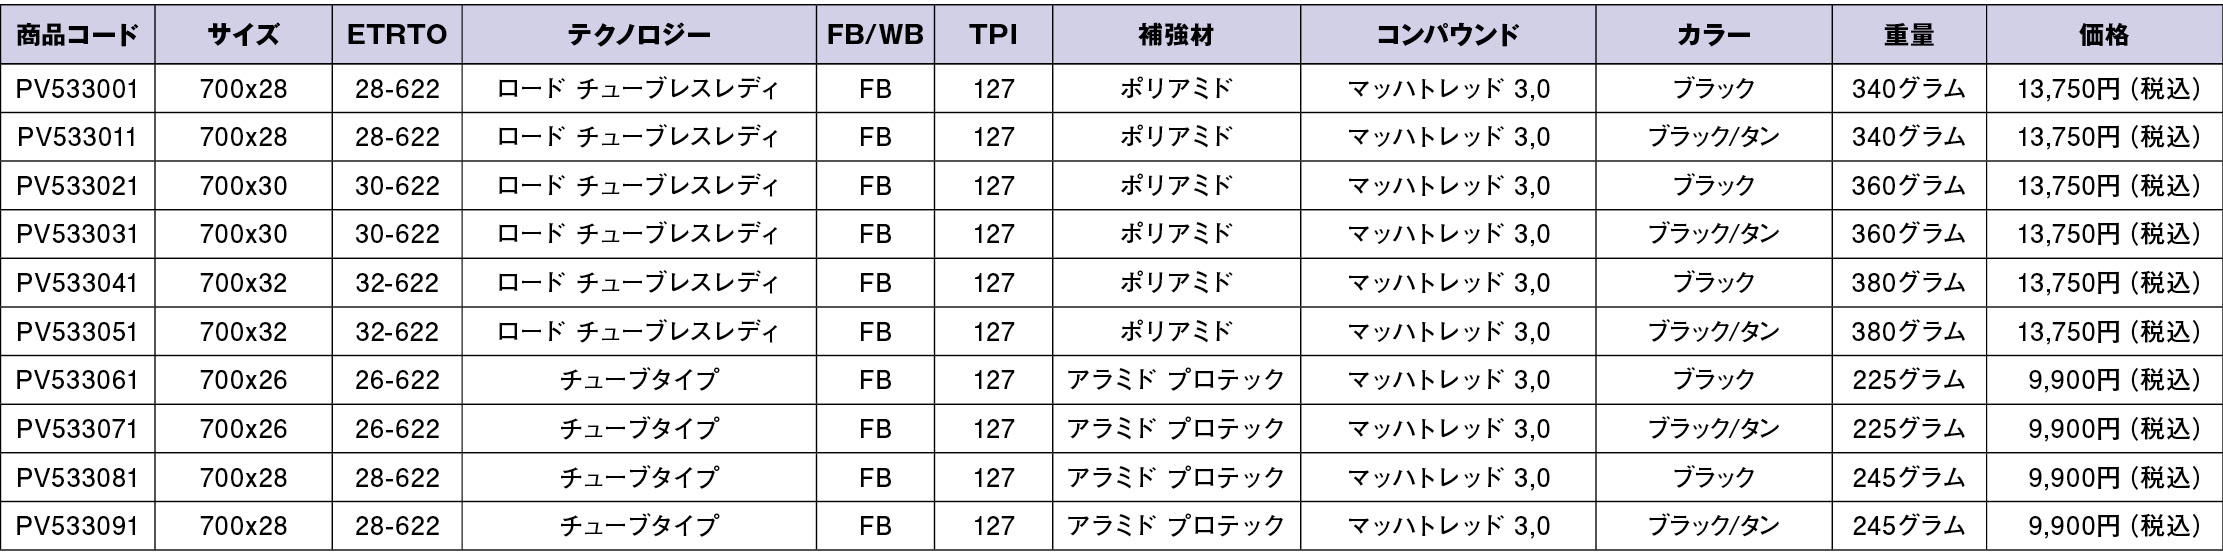Click the 補強材 column header
The height and width of the screenshot is (559, 2223).
pos(1175,36)
